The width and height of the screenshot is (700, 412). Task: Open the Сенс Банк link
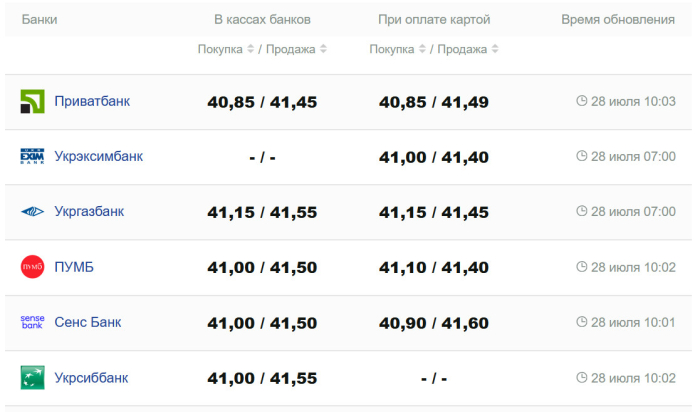click(87, 322)
